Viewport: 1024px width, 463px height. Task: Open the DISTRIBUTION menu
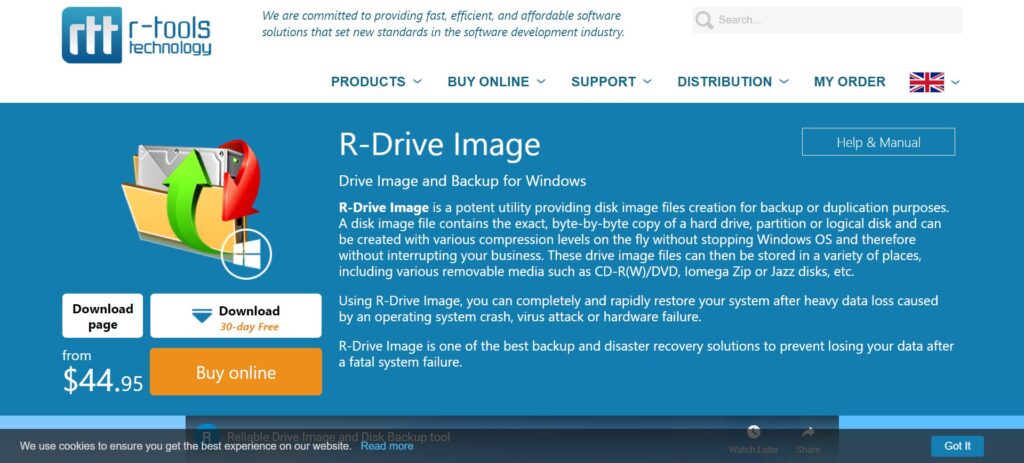click(724, 82)
